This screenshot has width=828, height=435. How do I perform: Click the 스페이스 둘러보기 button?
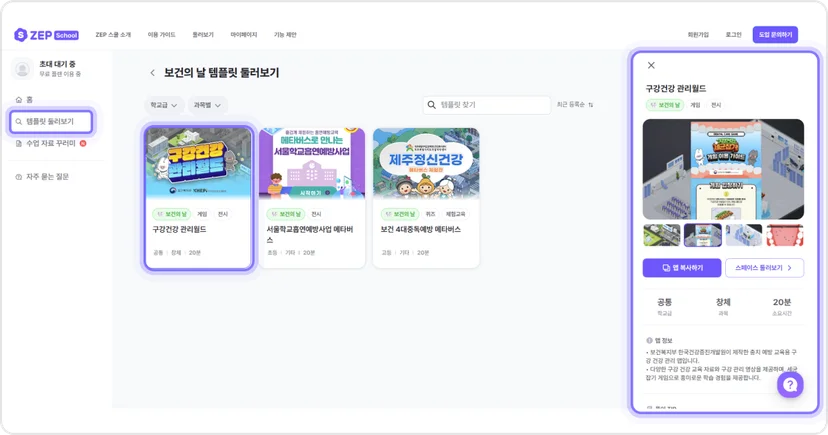(x=764, y=268)
